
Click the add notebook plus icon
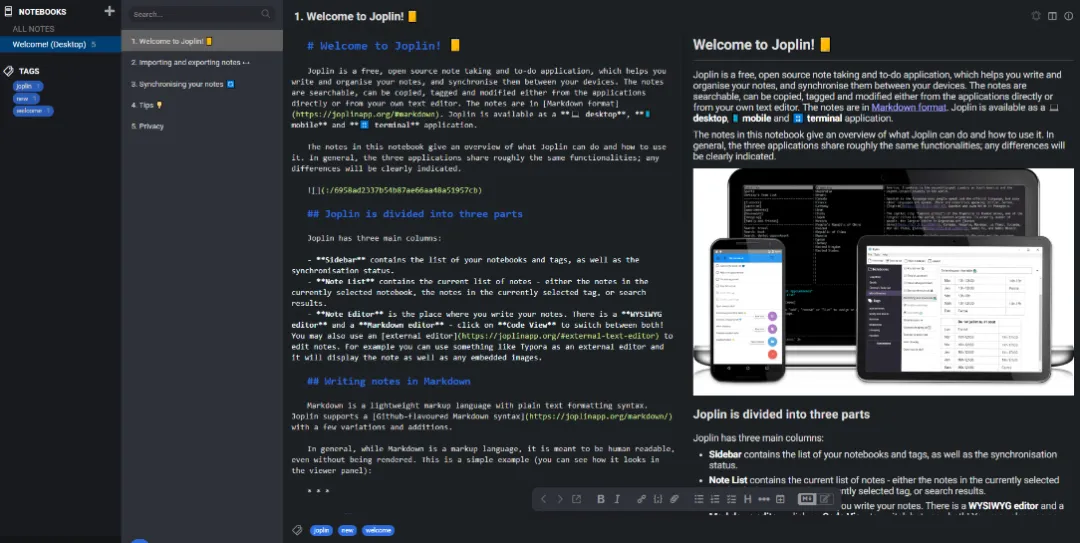[109, 11]
